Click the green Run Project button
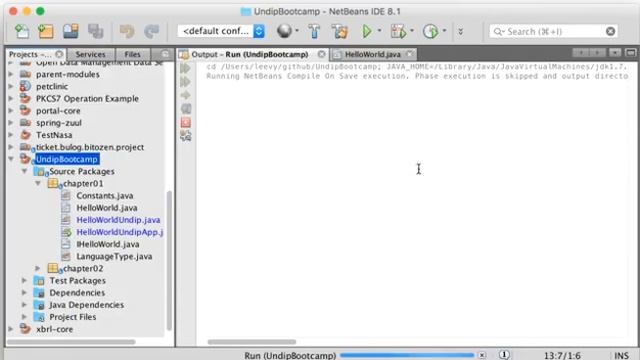640x360 pixels. coord(367,31)
